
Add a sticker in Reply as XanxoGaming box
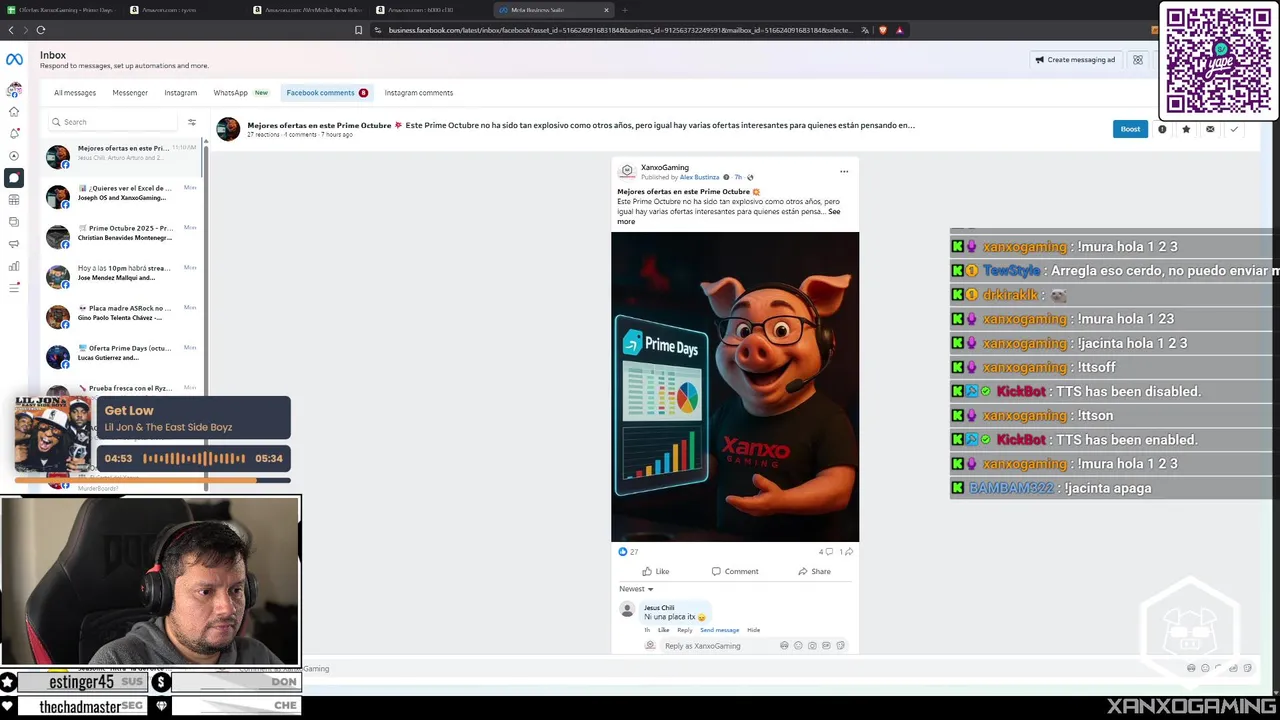point(840,646)
